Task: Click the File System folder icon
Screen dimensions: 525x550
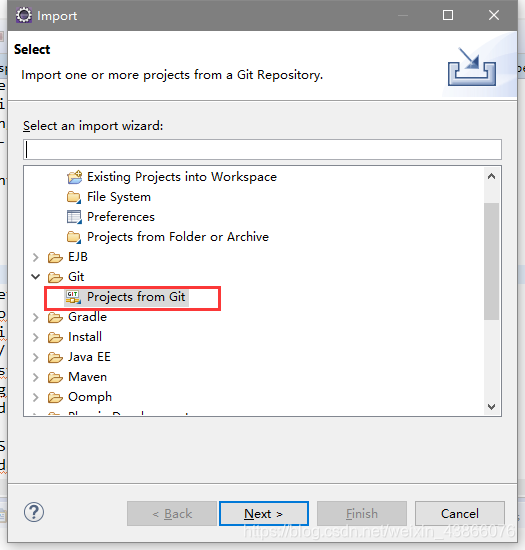Action: click(x=74, y=197)
